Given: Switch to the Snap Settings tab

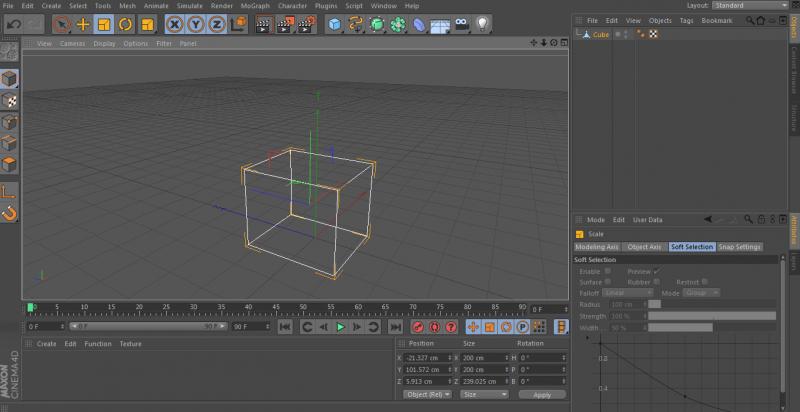Looking at the screenshot, I should pyautogui.click(x=740, y=247).
